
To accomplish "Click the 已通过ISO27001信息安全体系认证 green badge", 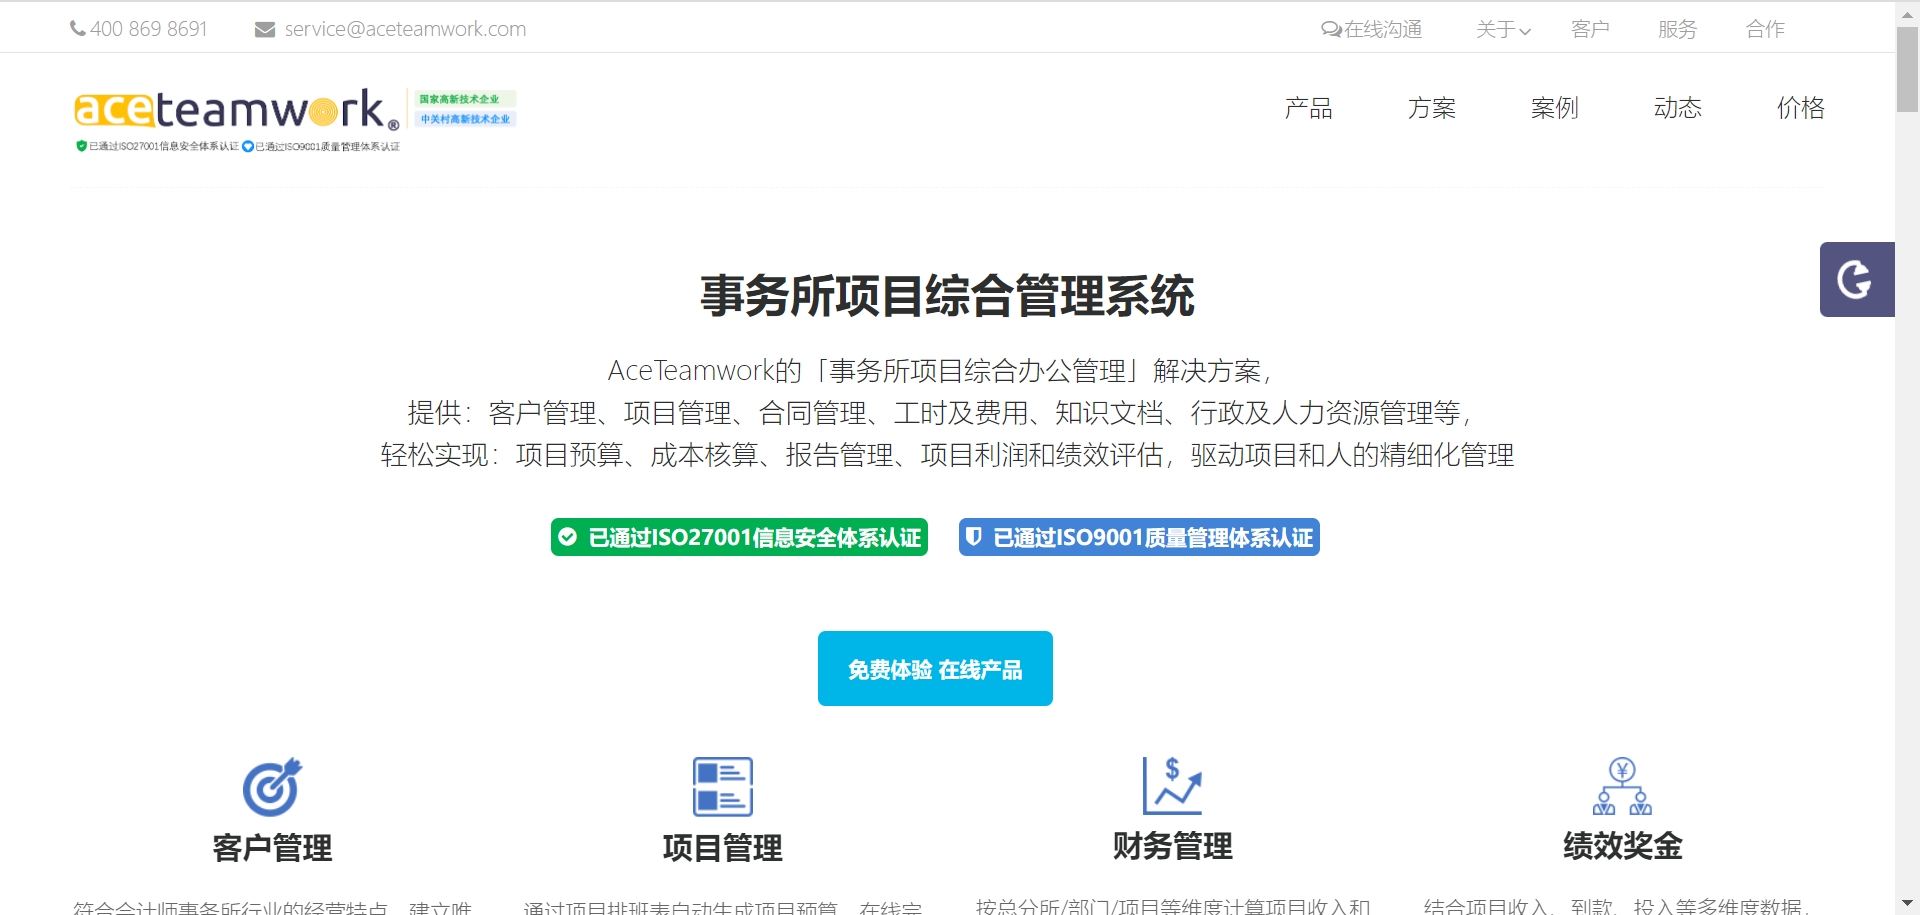I will tap(739, 537).
